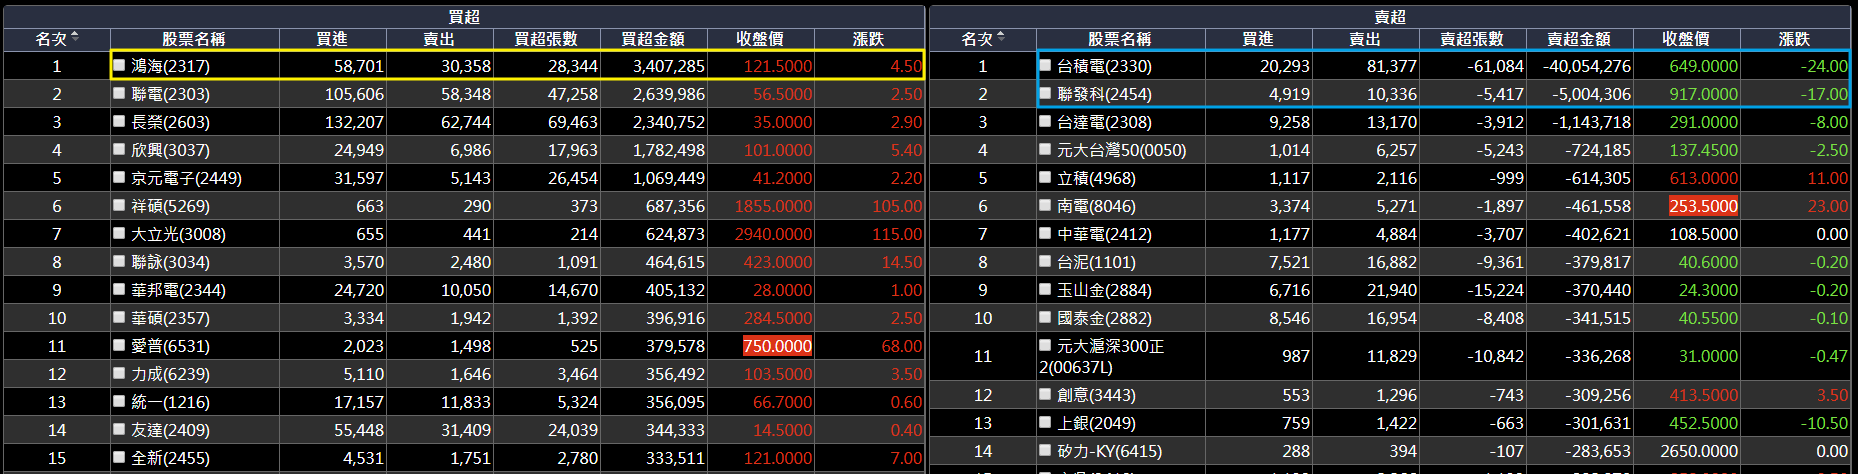
Task: Click net sell amount -40,054,276
Action: (x=1587, y=66)
